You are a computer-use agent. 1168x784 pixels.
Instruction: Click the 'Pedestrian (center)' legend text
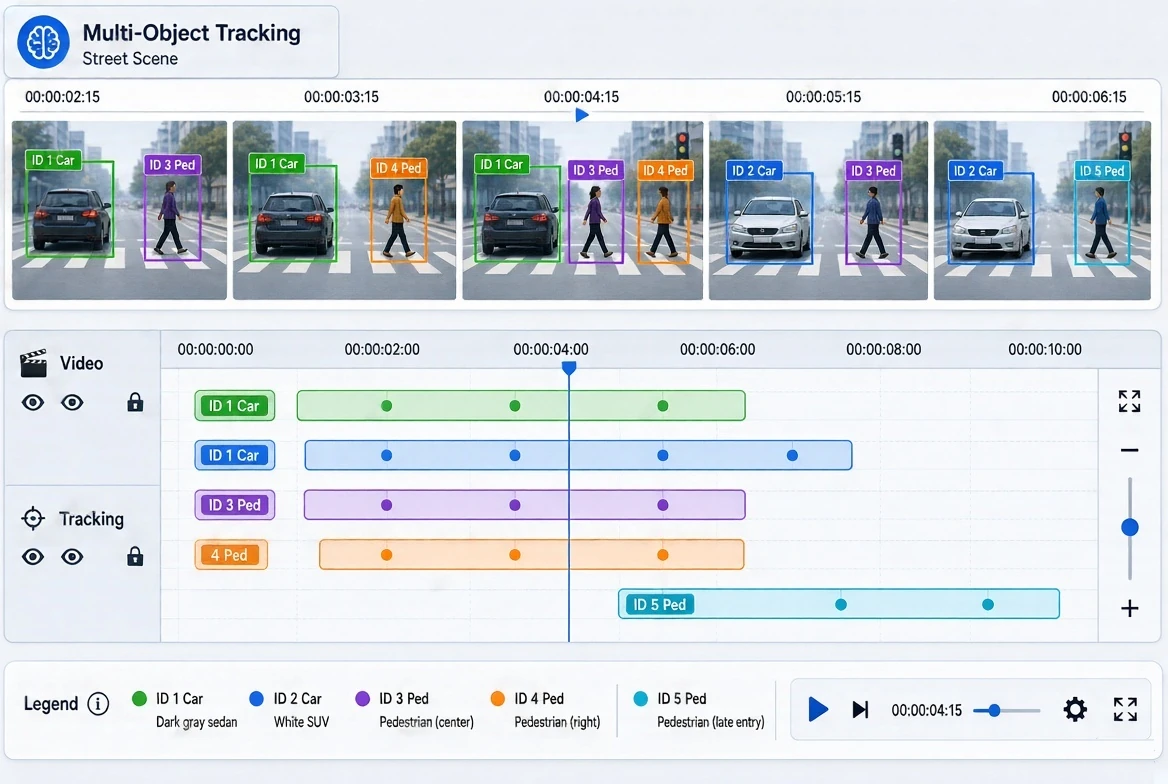point(426,722)
